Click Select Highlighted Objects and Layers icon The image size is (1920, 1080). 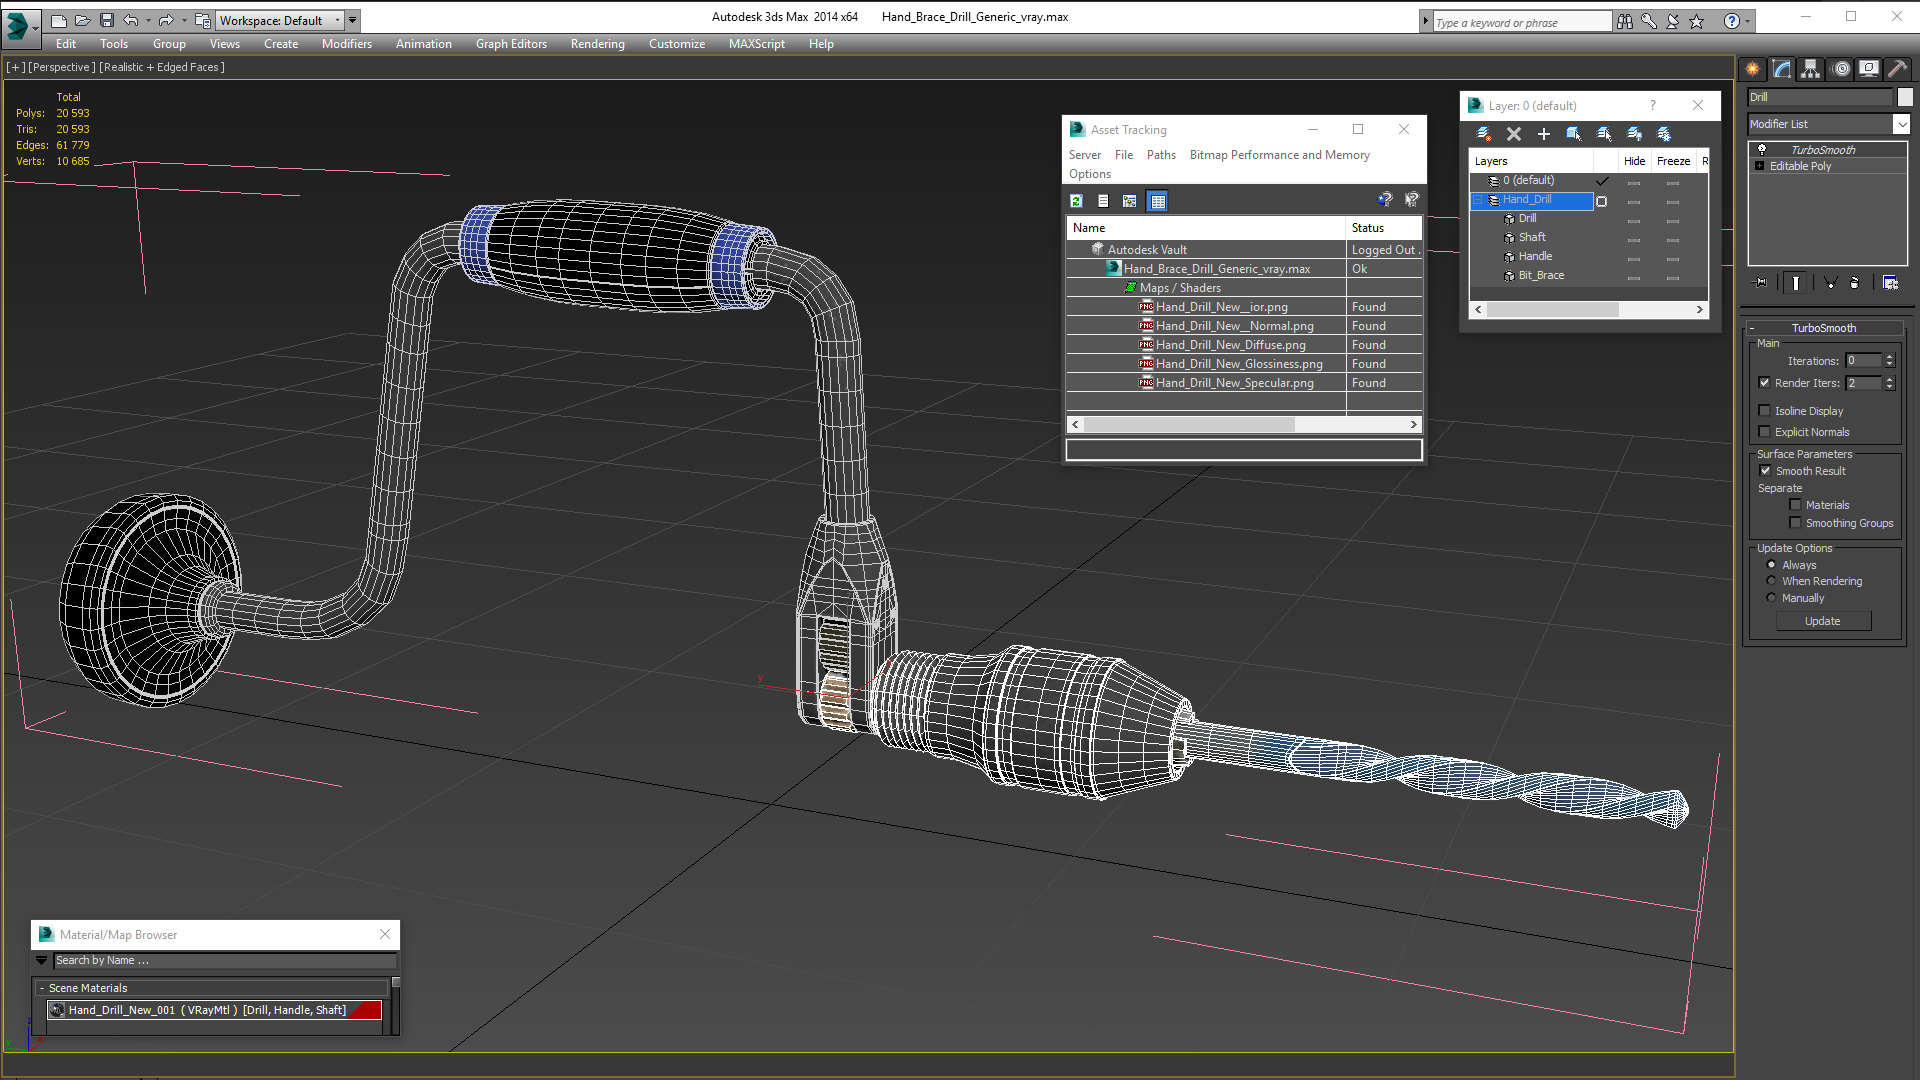1574,134
